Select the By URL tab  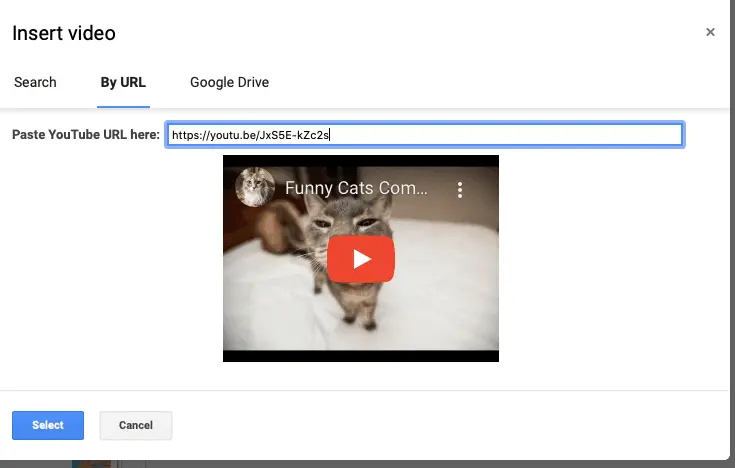tap(123, 83)
